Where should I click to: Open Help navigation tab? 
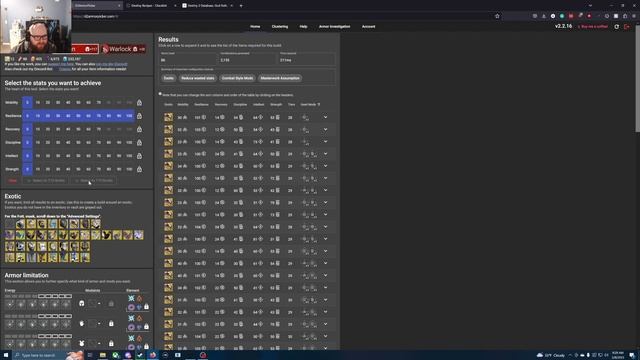(x=303, y=27)
